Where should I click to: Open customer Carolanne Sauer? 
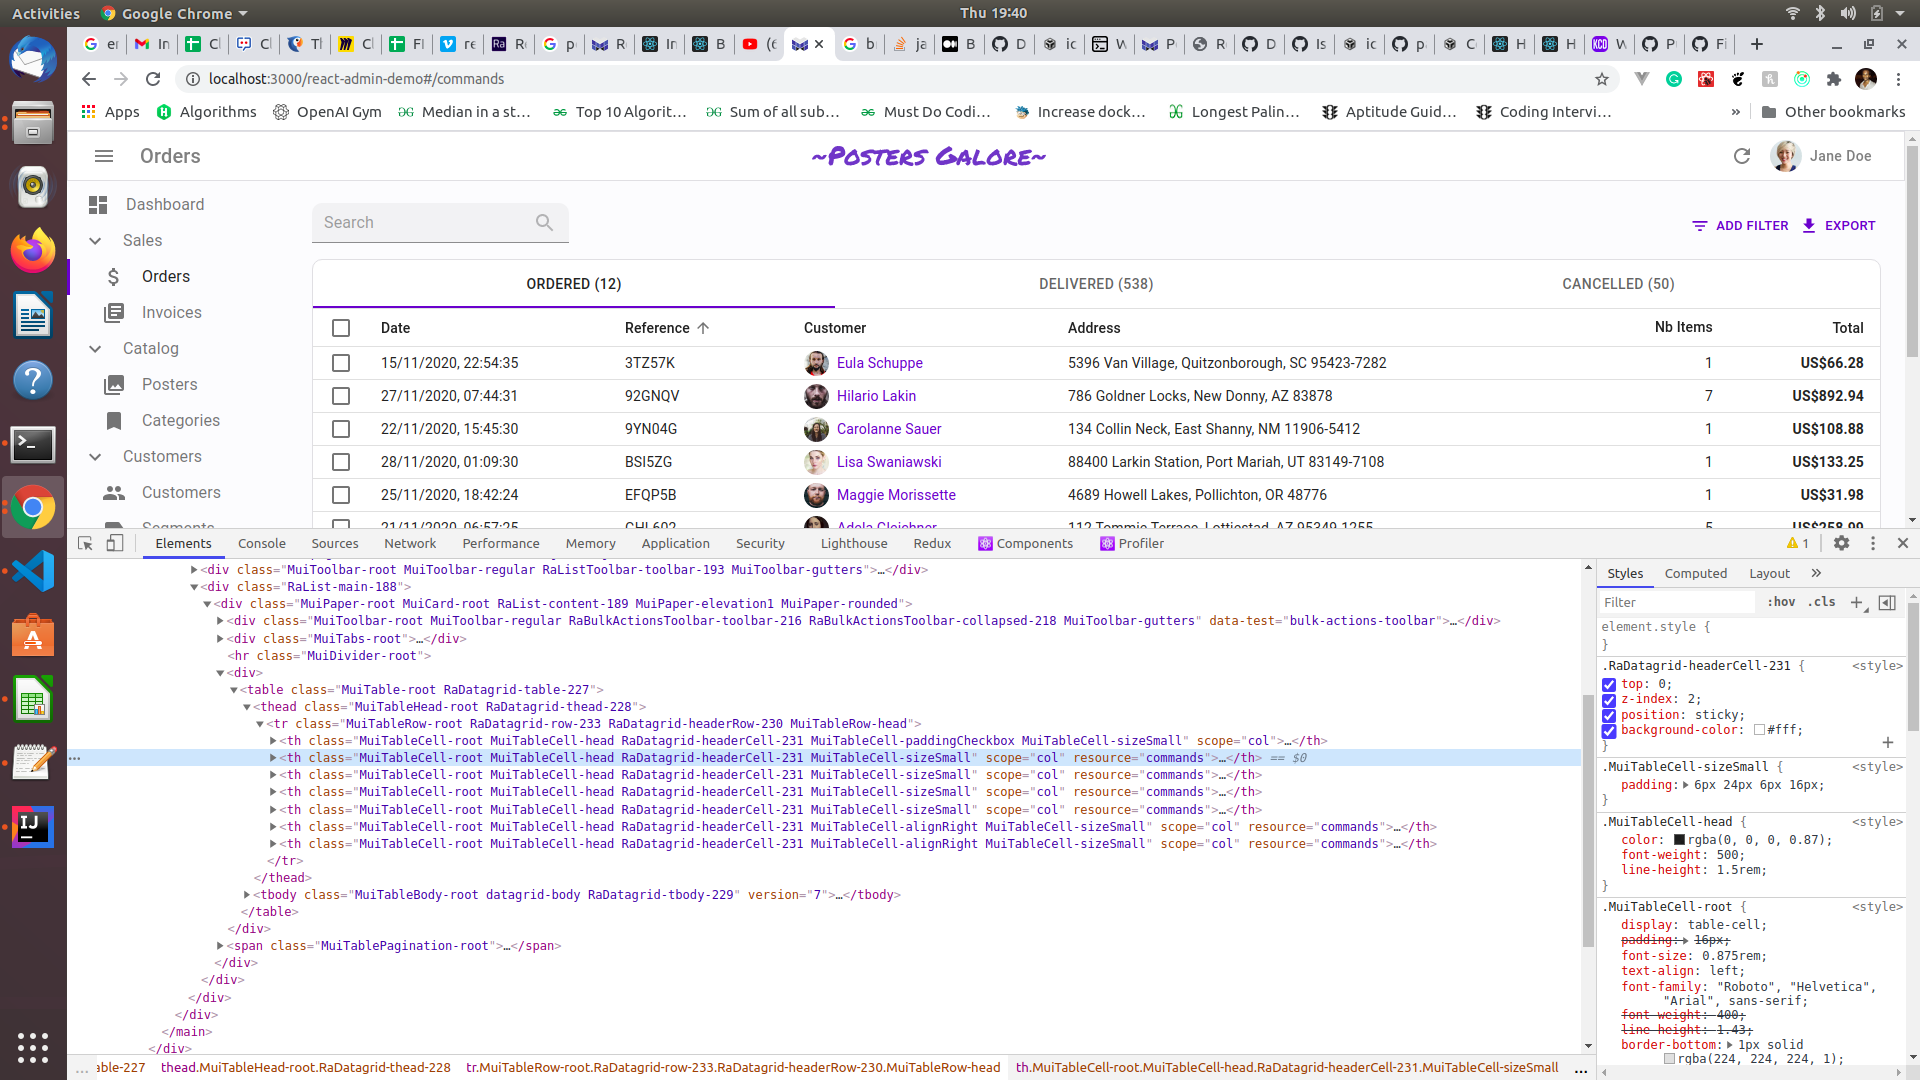889,428
